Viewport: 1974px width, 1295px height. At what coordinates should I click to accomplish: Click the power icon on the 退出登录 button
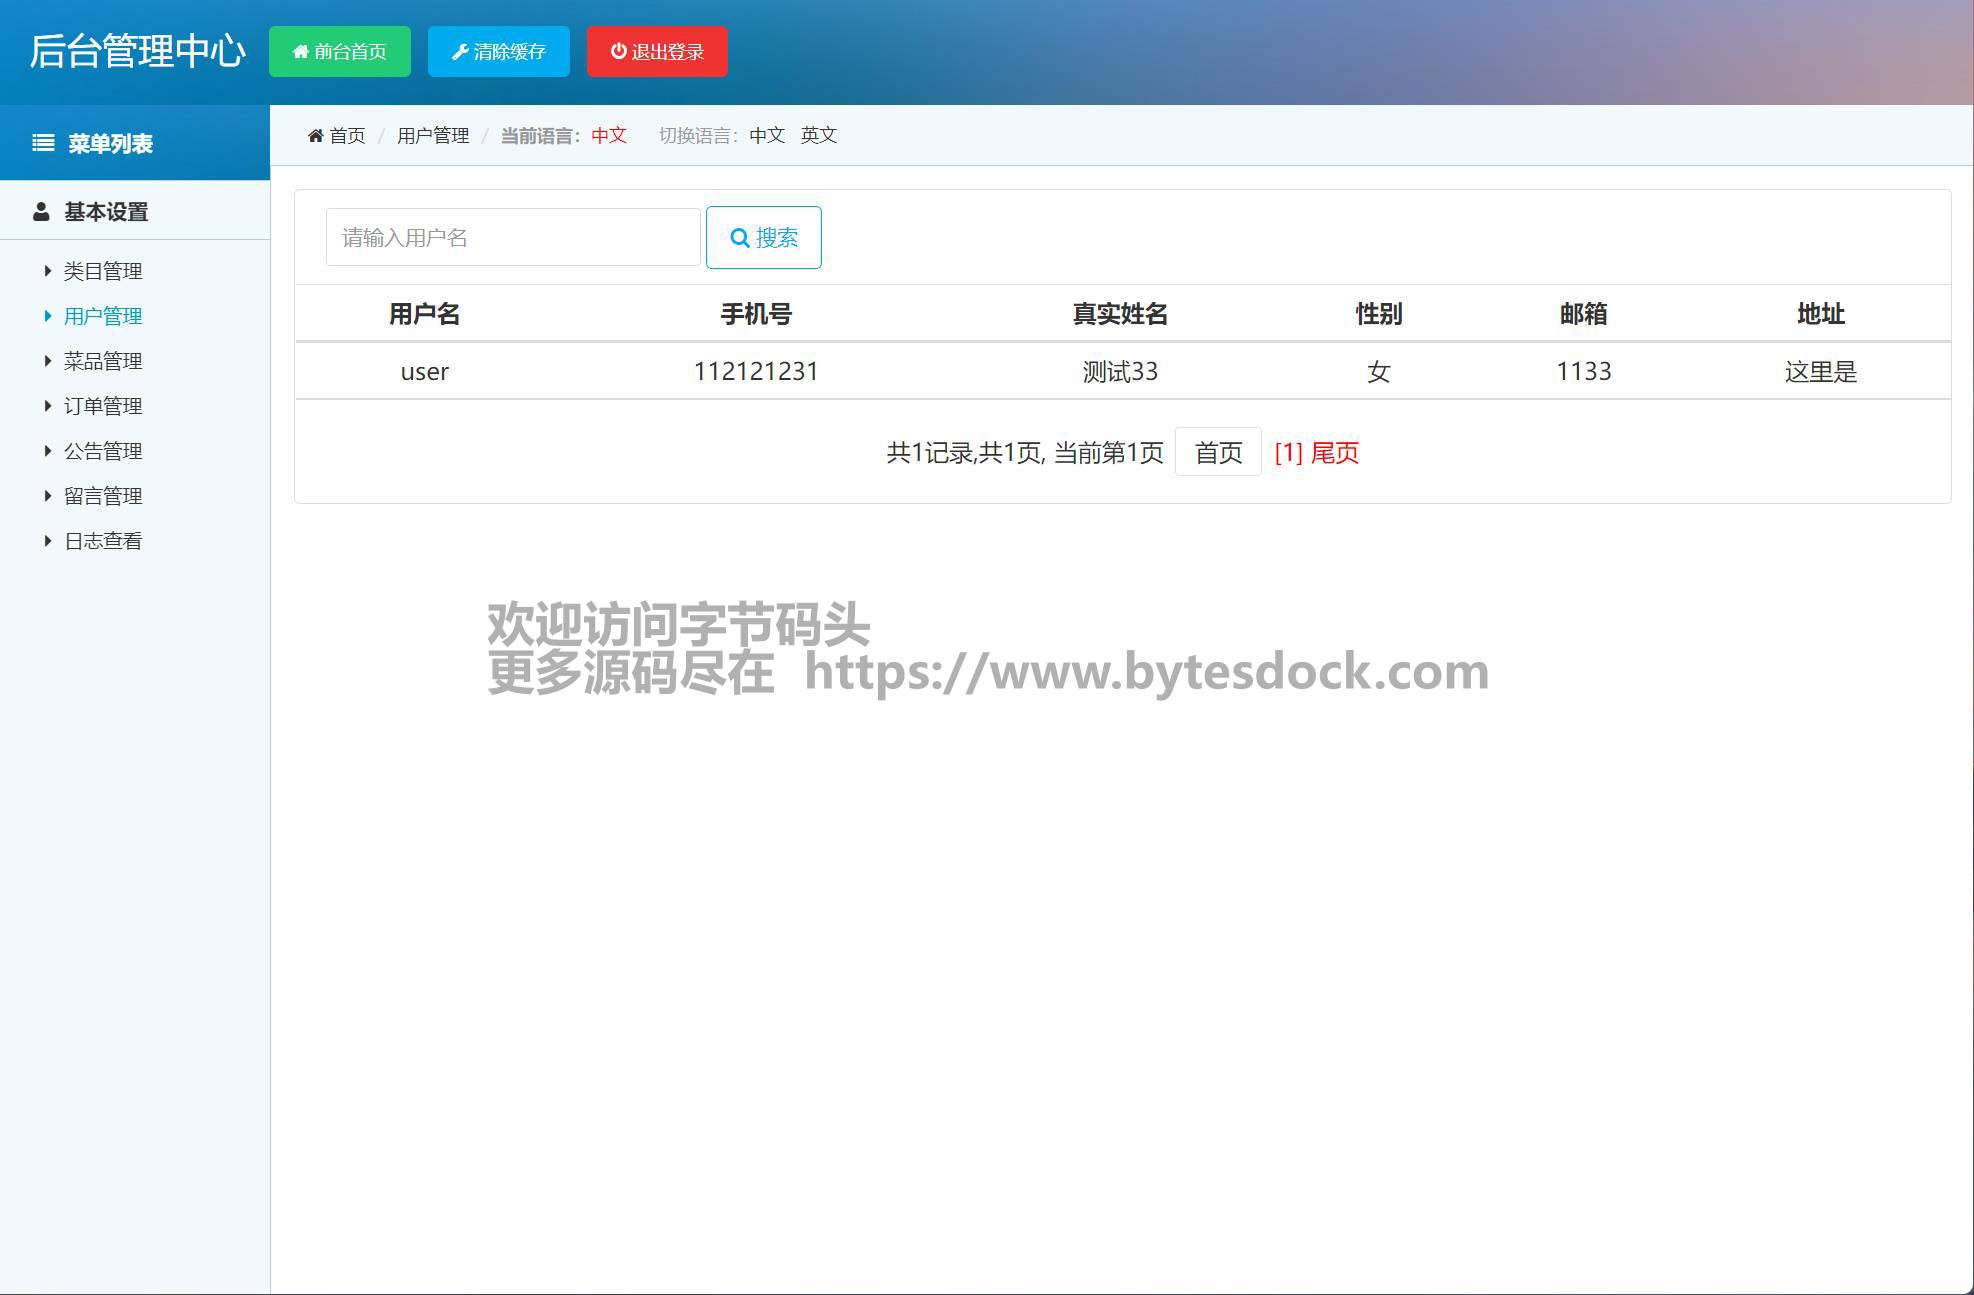[619, 51]
